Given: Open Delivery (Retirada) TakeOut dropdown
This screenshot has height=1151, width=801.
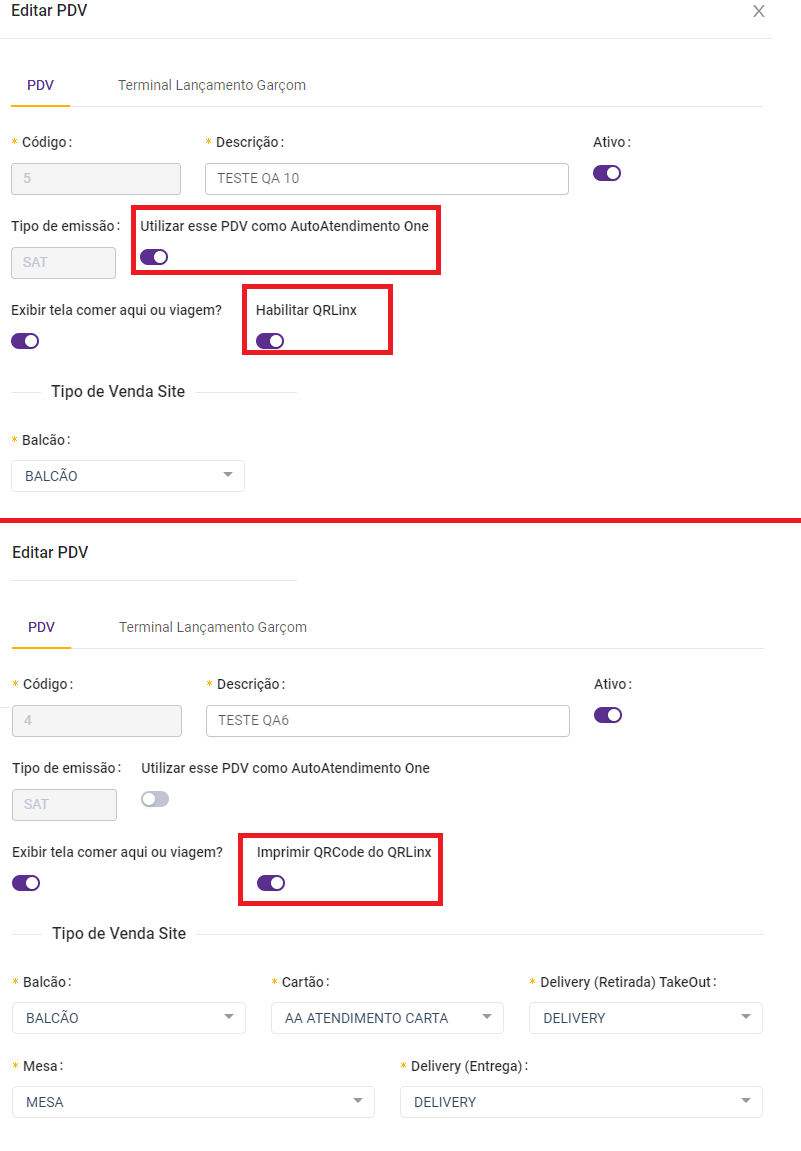Looking at the screenshot, I should (645, 1018).
